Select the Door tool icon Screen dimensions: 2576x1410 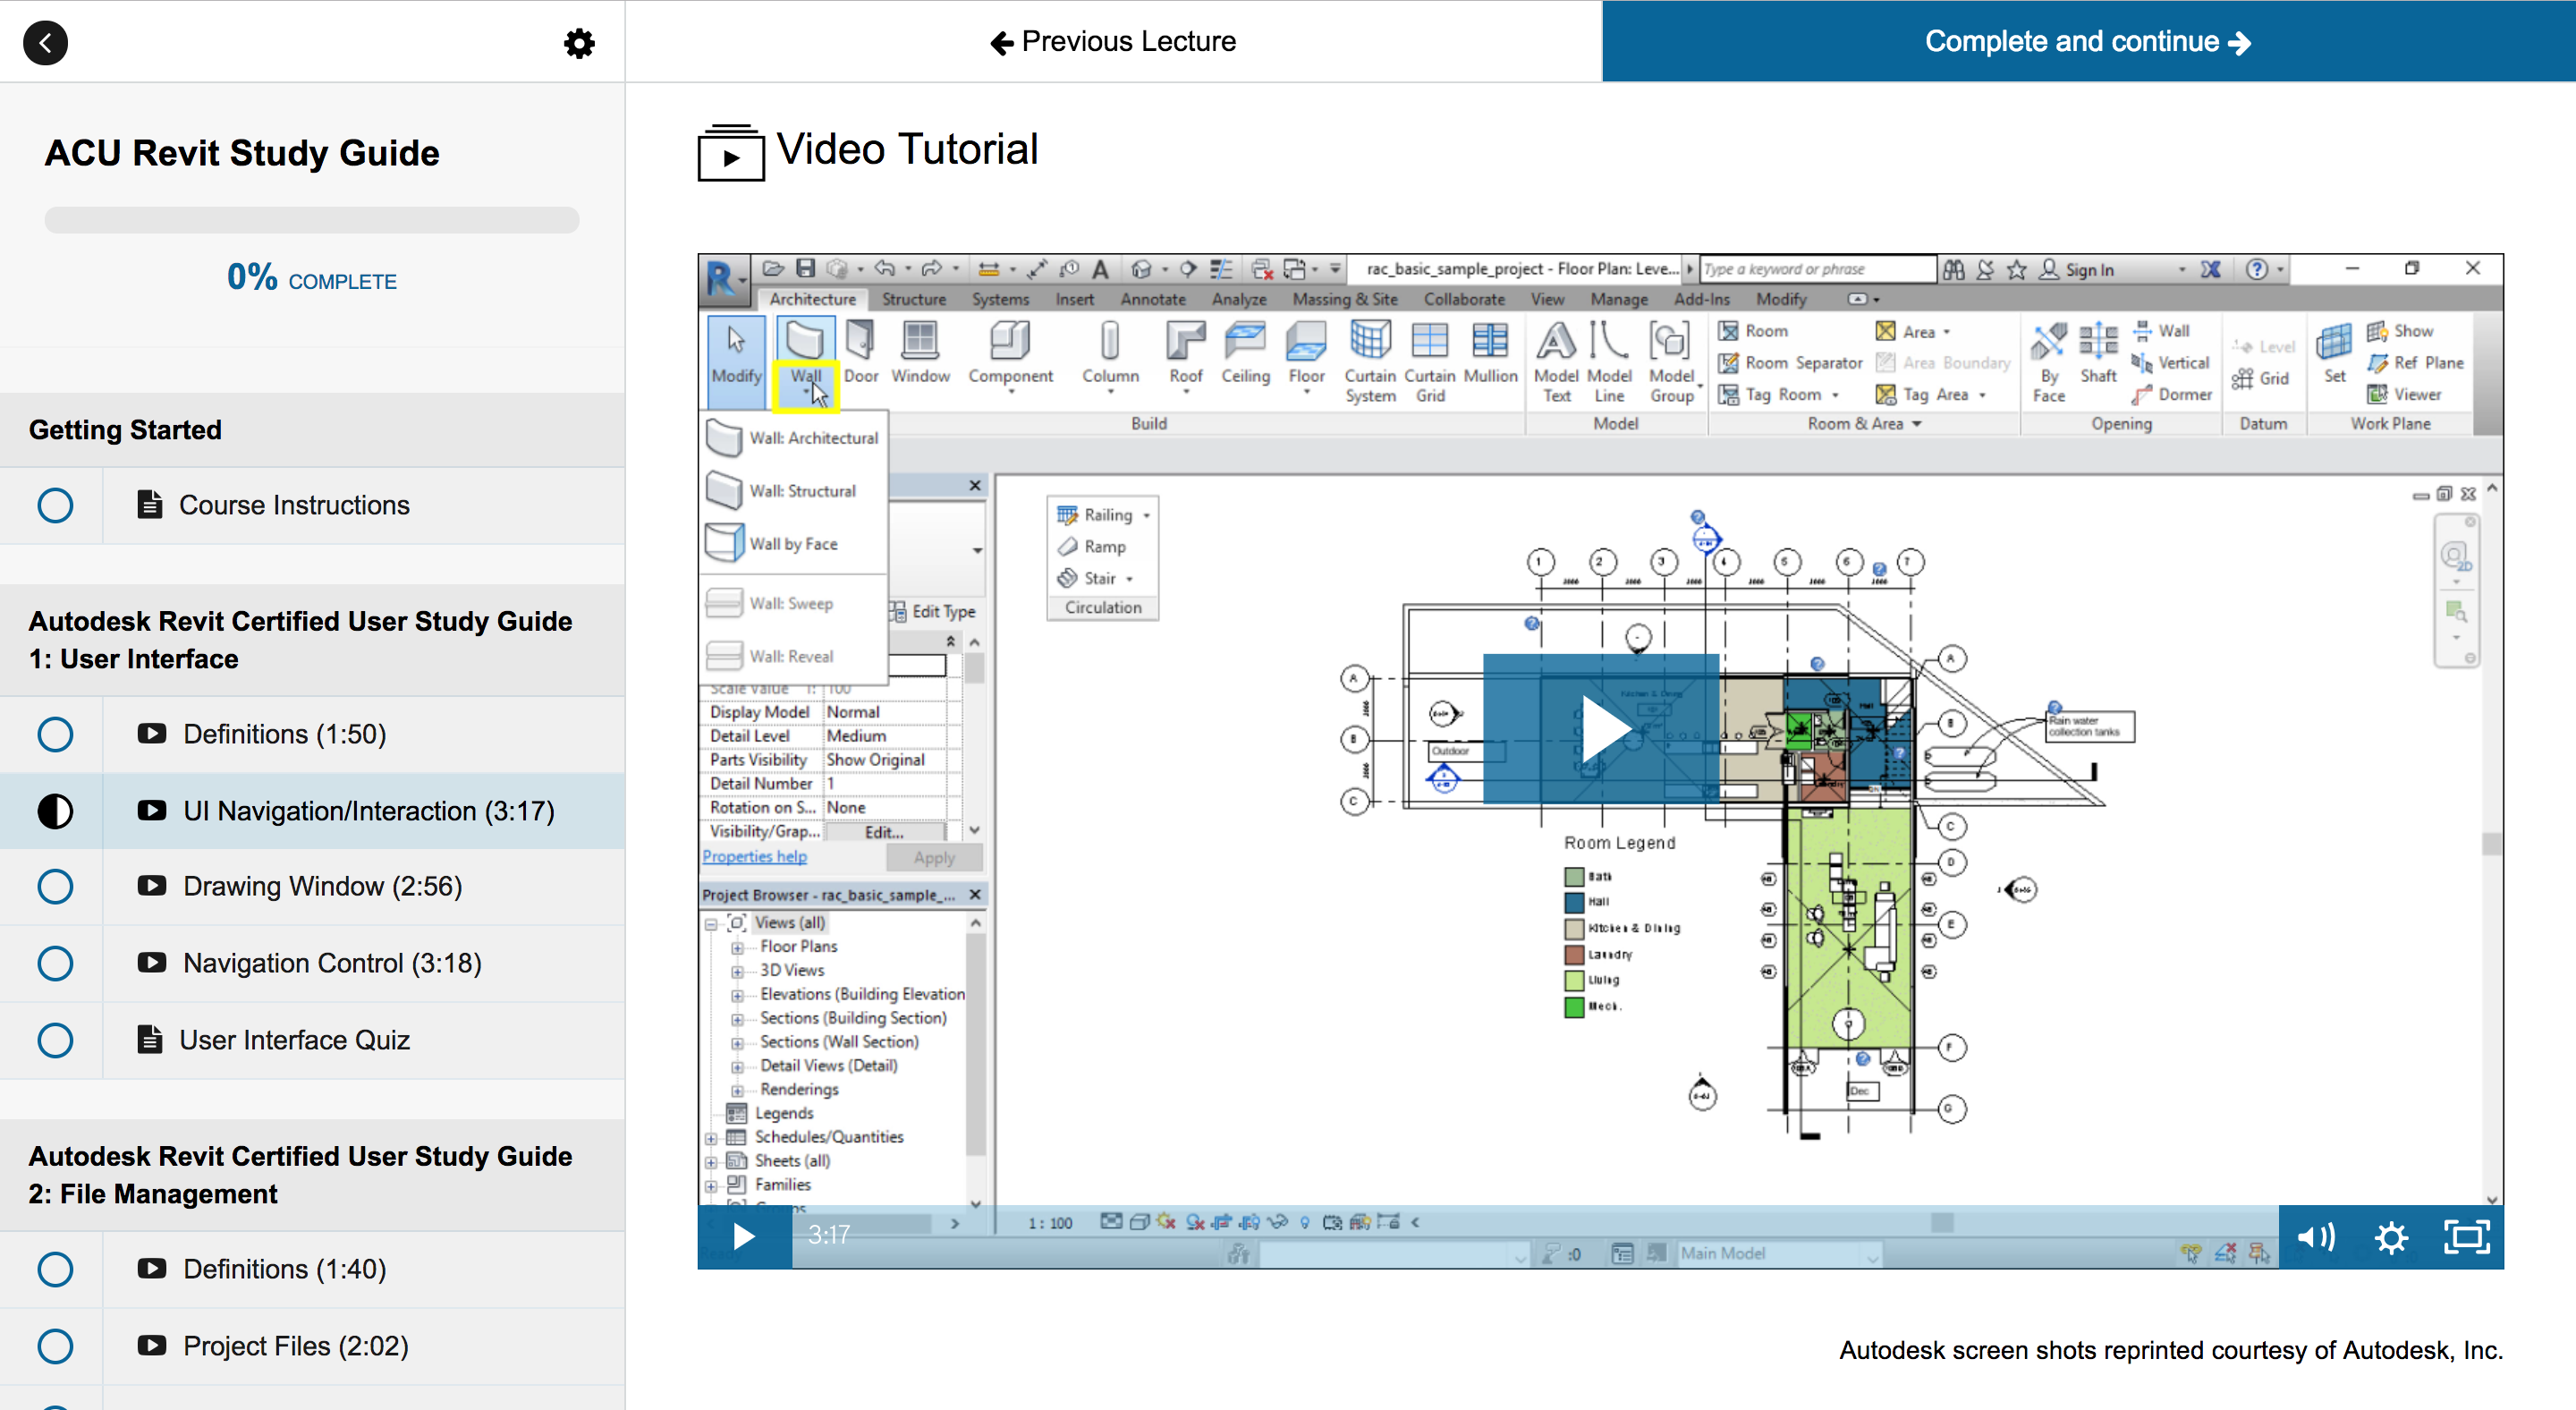click(x=860, y=340)
